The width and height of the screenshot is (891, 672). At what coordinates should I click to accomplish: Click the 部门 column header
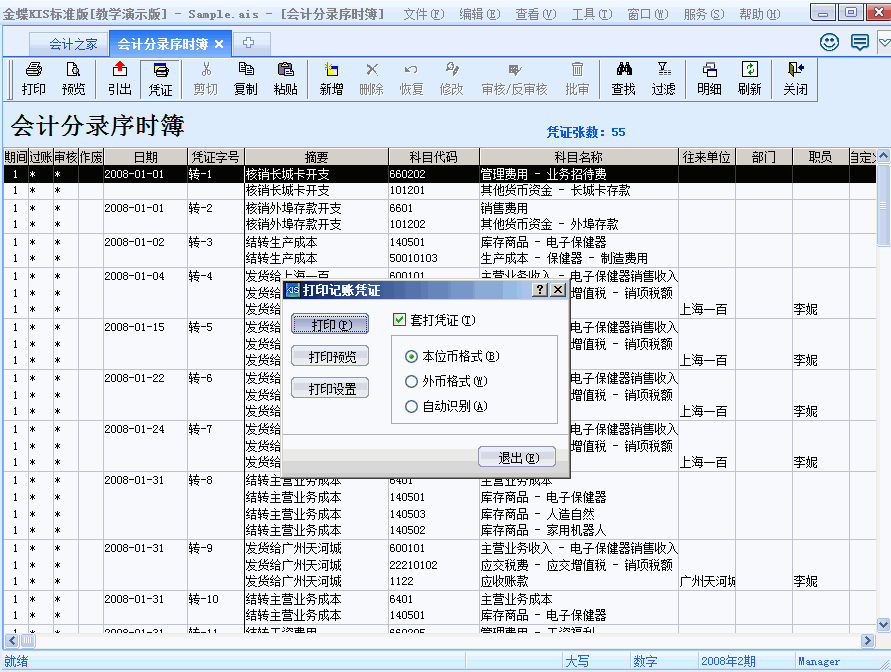click(x=763, y=157)
